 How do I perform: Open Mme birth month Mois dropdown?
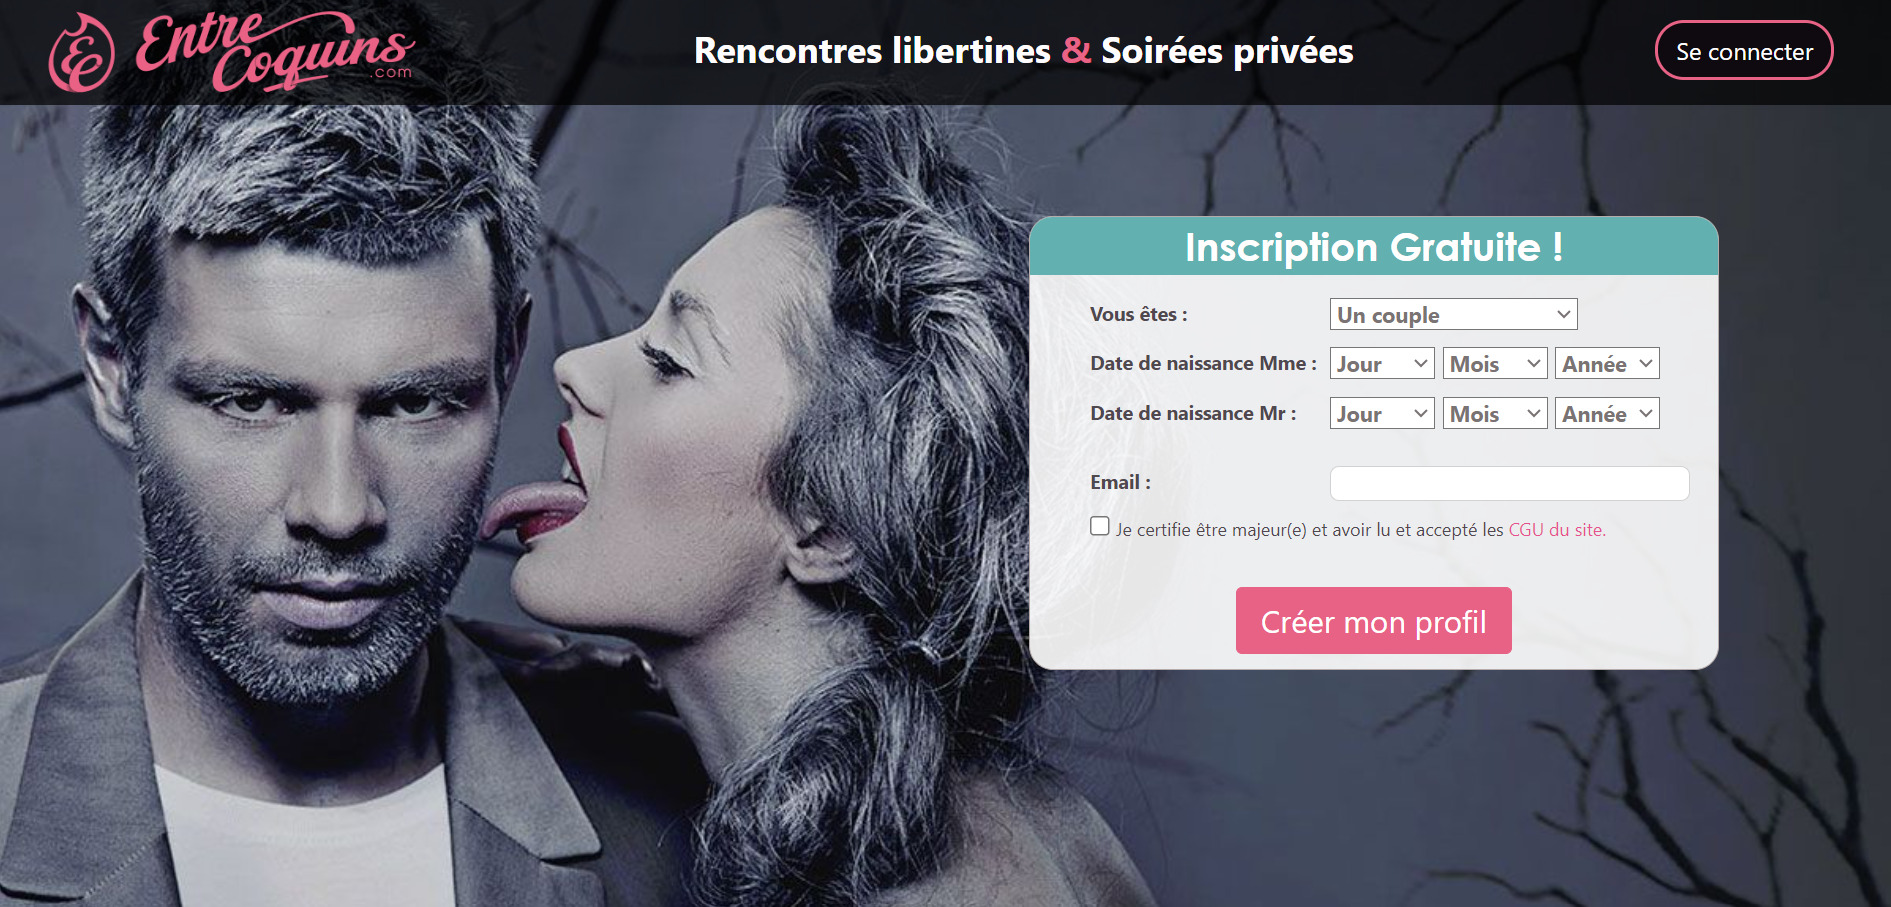1495,363
